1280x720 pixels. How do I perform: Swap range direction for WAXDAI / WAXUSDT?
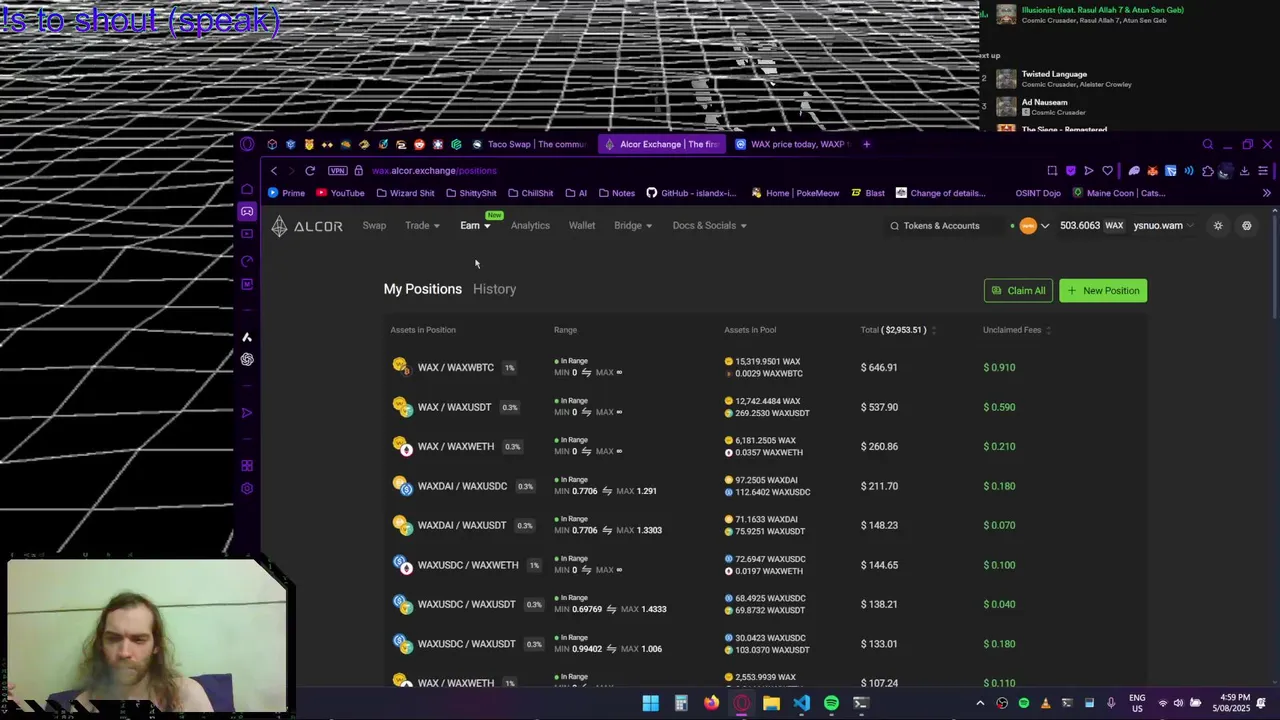pos(607,530)
